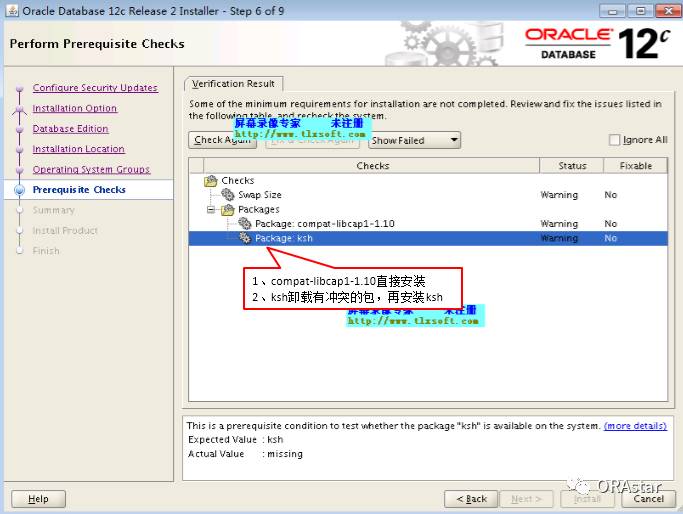Click the compat-libcap1-1.10 package gear icon
Viewport: 683px width, 514px height.
pos(245,223)
